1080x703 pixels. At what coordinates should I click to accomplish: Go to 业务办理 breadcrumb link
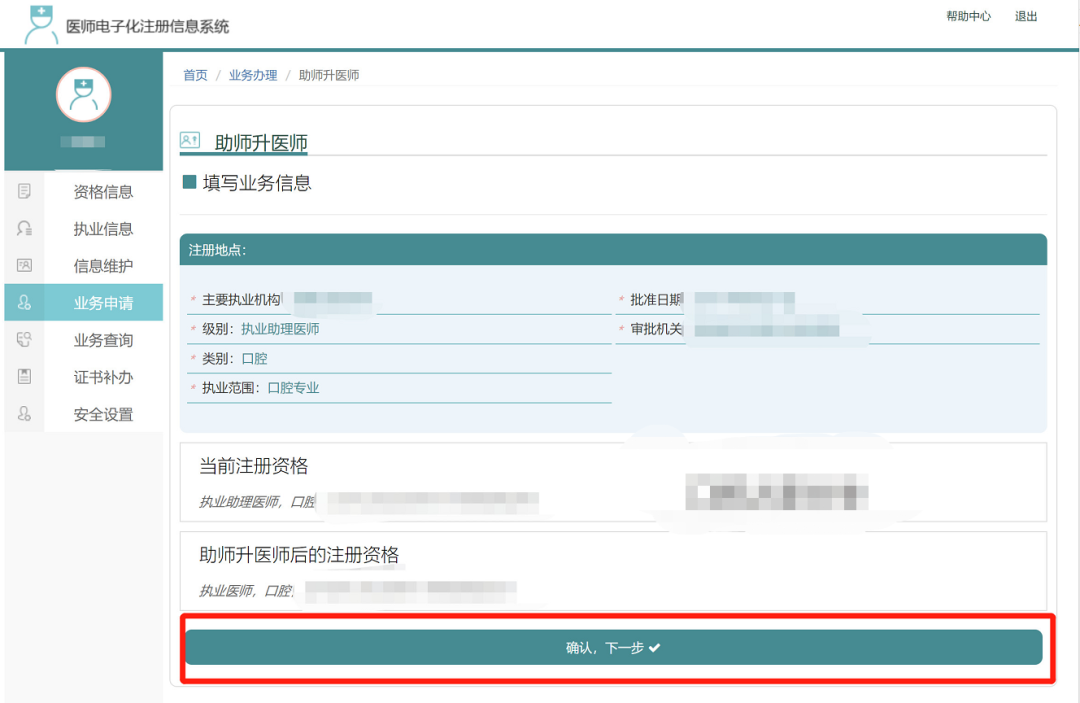(253, 76)
